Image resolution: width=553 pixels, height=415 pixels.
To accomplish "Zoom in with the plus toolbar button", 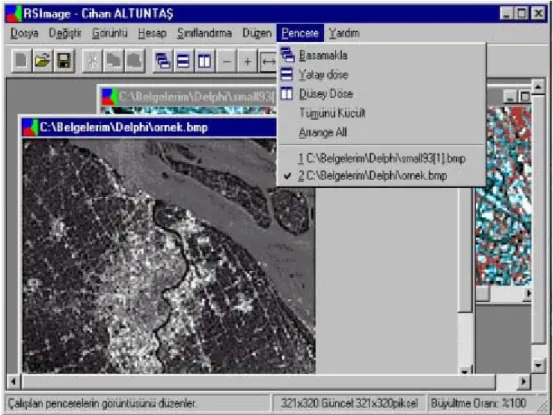I will click(248, 61).
